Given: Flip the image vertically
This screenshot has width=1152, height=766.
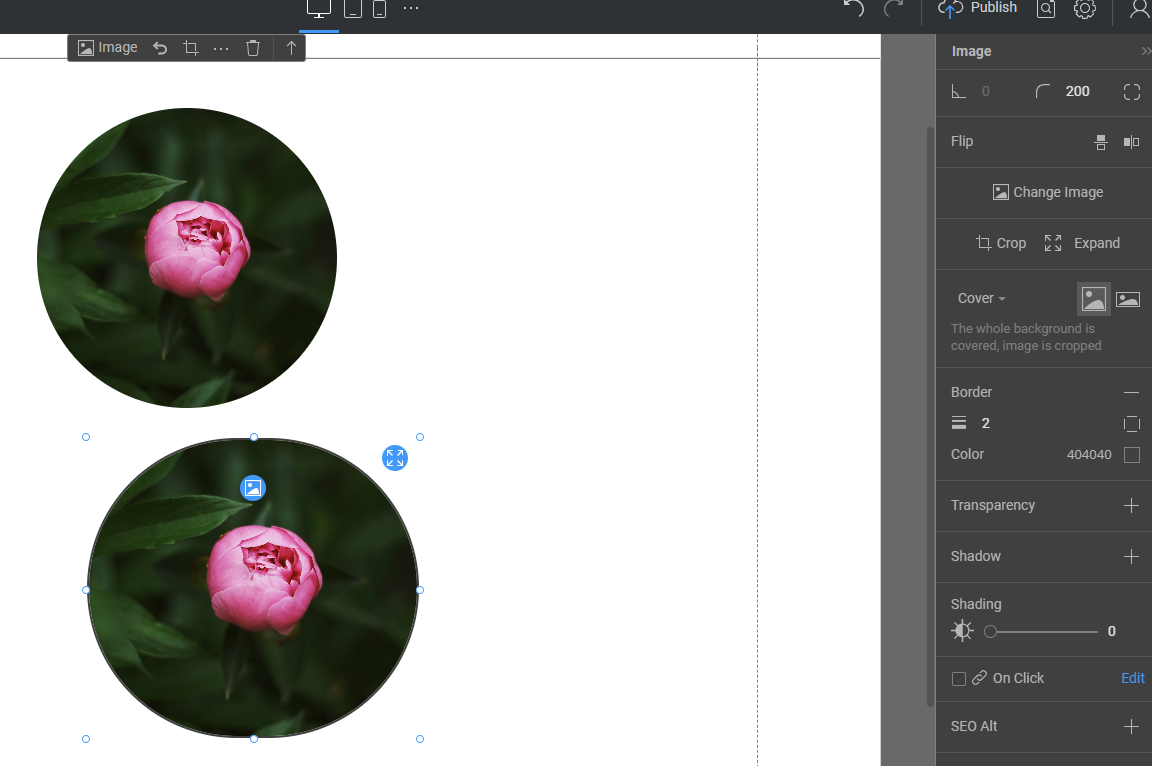Looking at the screenshot, I should point(1101,142).
